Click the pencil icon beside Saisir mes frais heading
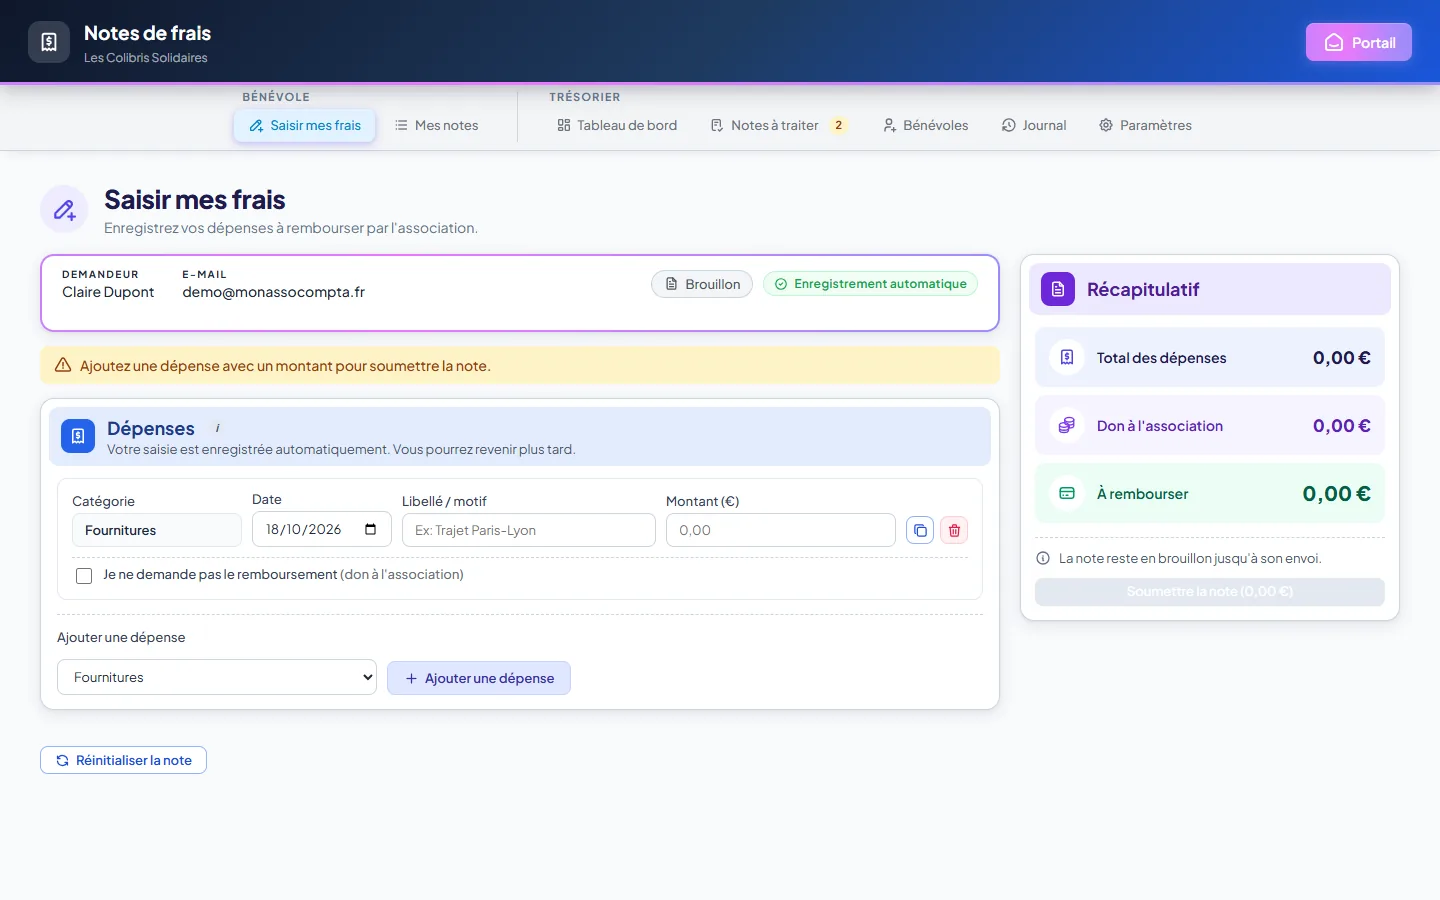 (64, 209)
